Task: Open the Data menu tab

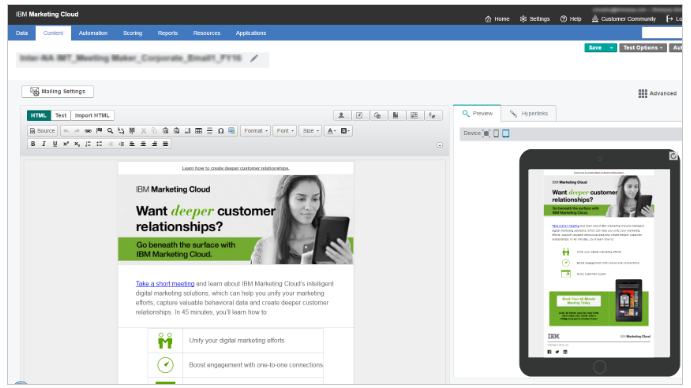Action: 22,33
